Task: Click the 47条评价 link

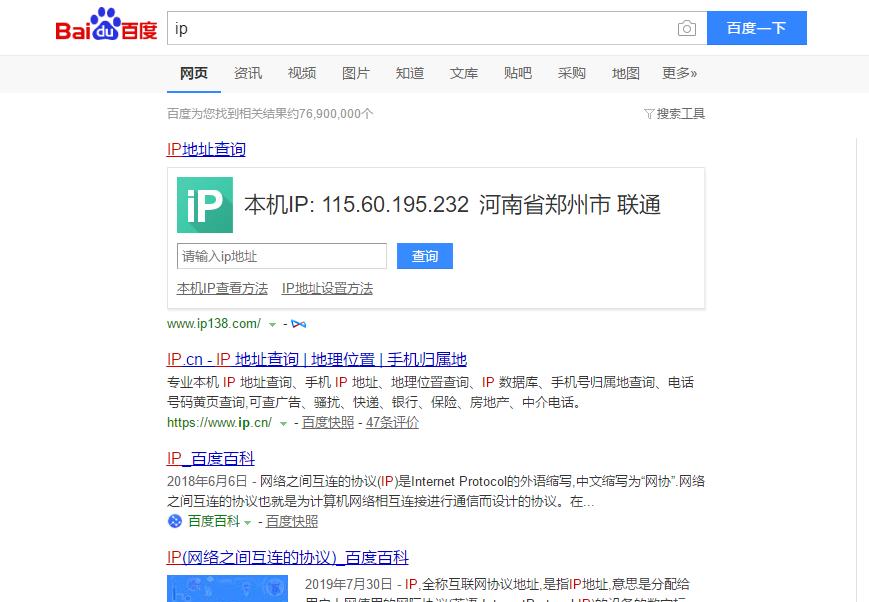Action: click(x=391, y=422)
